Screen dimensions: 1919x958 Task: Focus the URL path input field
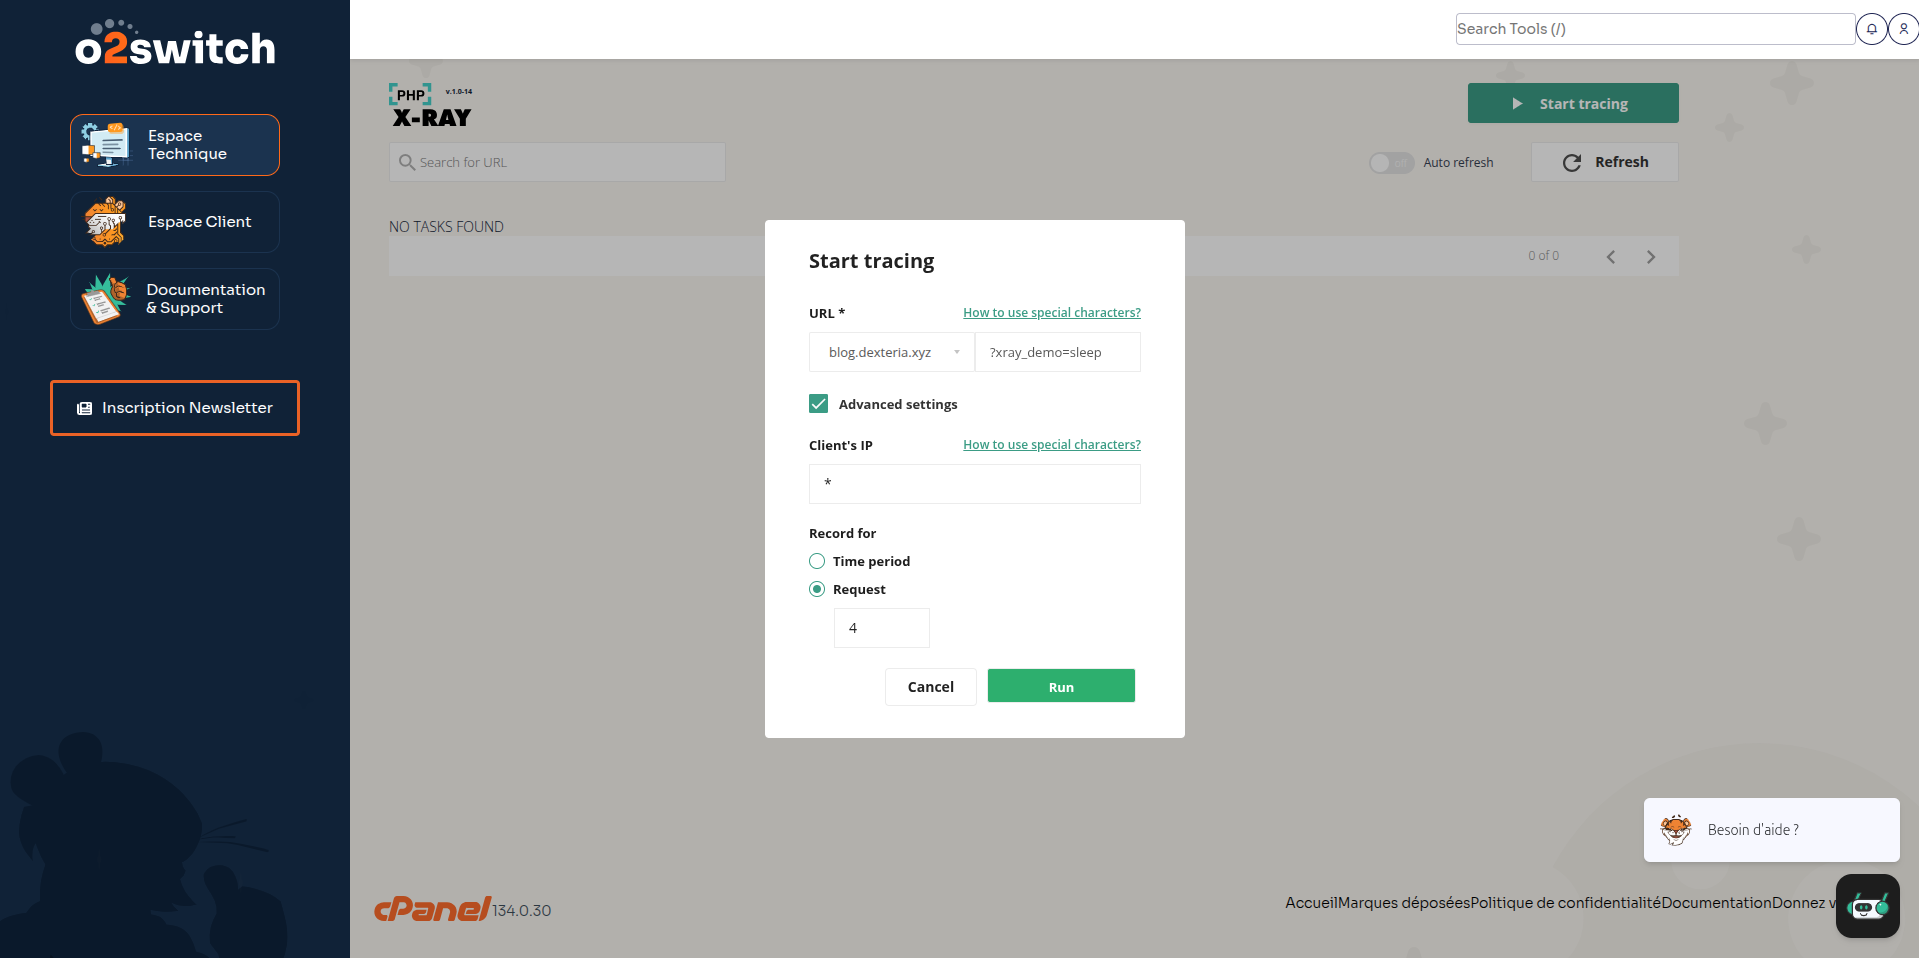coord(1058,352)
